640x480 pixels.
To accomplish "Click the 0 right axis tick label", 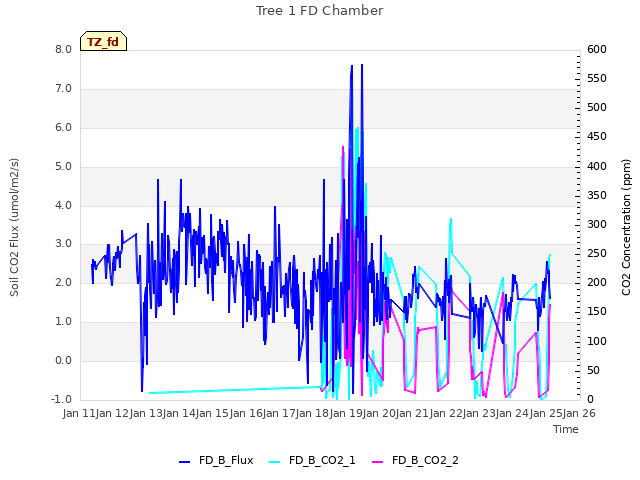I will pos(590,399).
